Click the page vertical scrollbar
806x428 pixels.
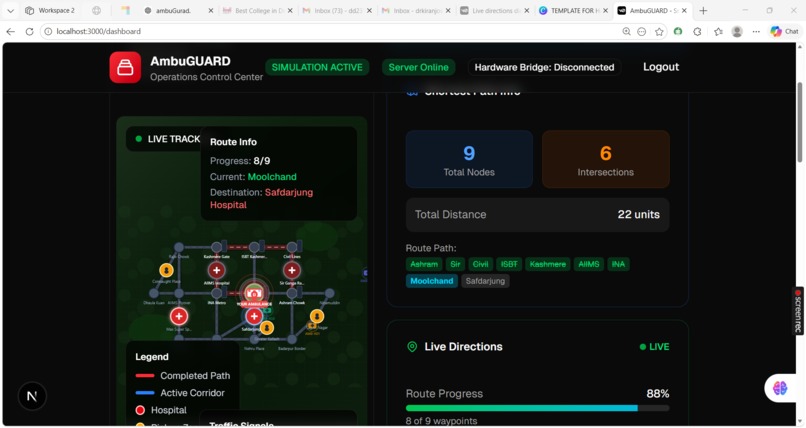(799, 123)
